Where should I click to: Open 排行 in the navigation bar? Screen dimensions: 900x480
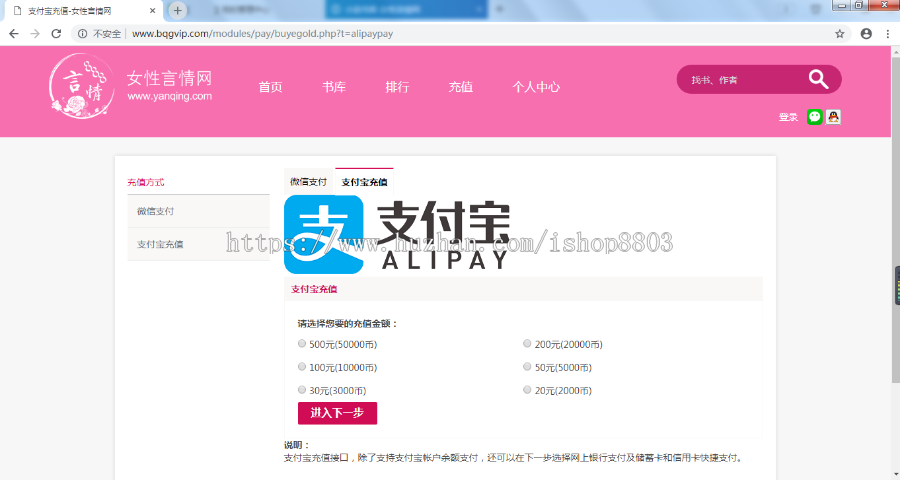[x=397, y=87]
